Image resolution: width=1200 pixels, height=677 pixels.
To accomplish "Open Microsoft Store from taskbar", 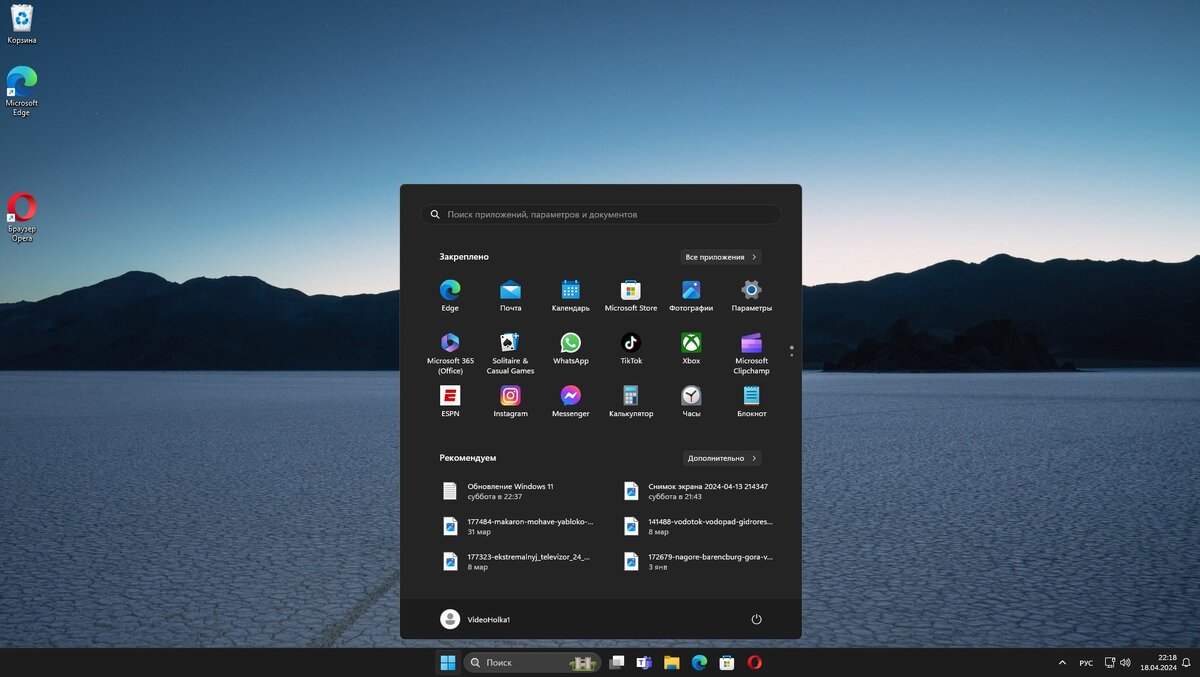I will [x=727, y=662].
